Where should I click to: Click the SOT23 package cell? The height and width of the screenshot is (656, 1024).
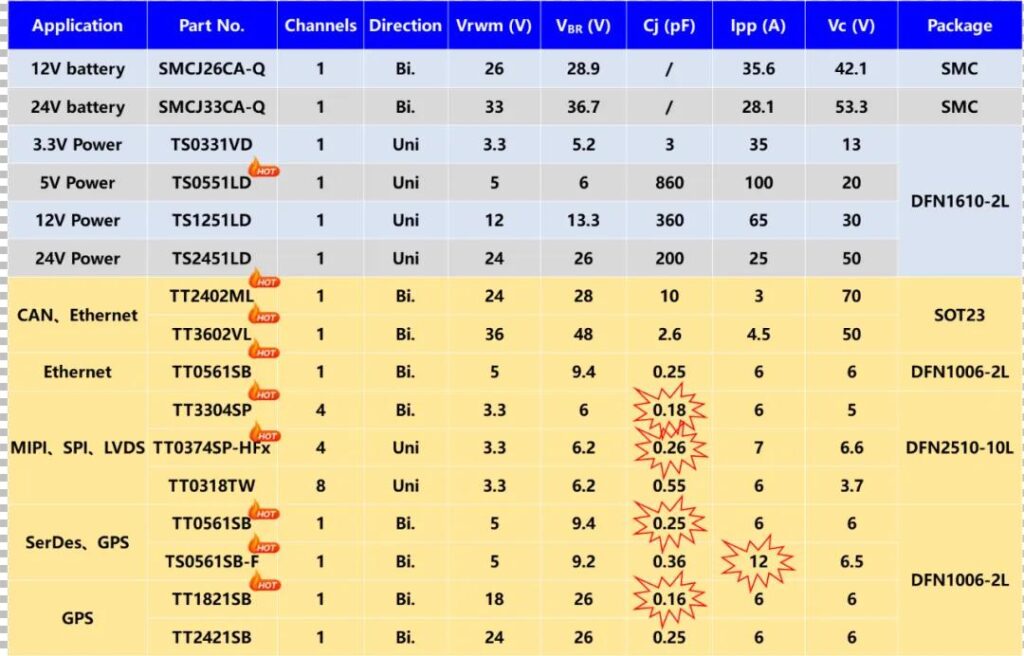tap(959, 315)
